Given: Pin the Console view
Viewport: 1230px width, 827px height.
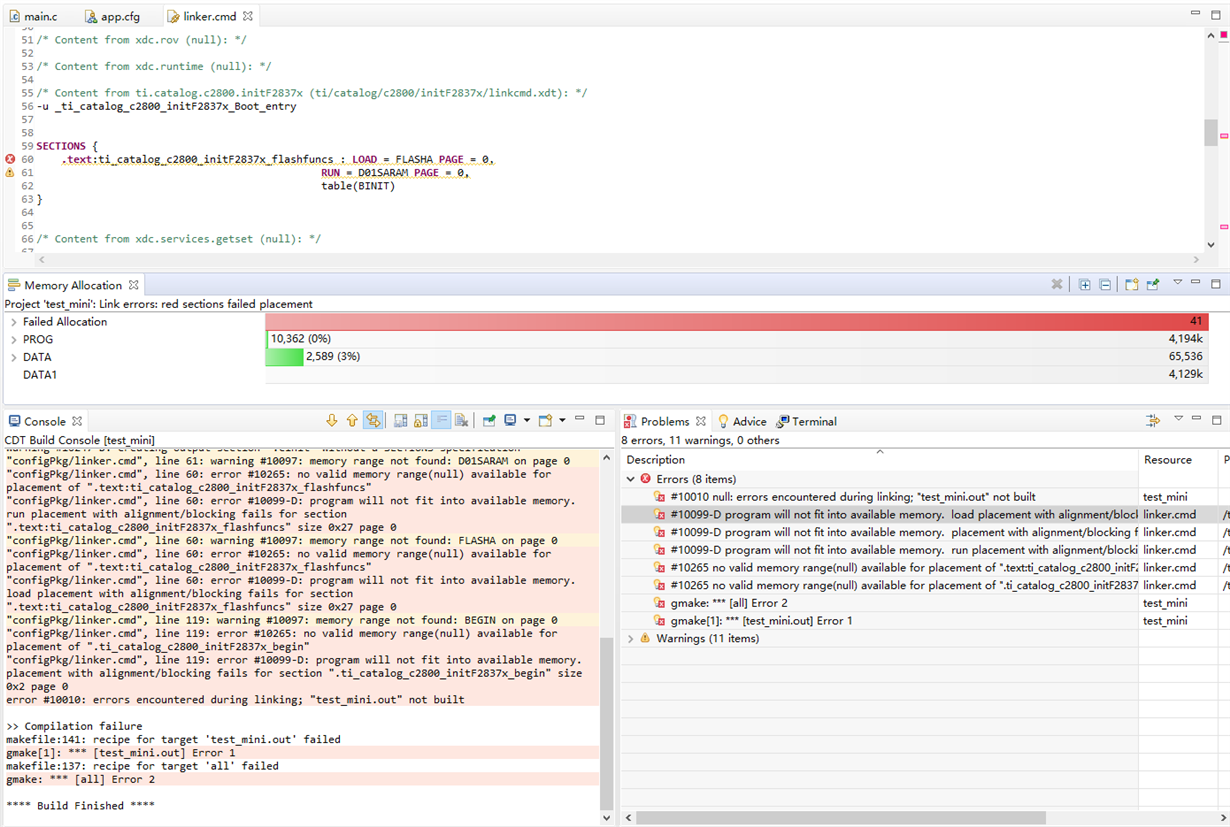Looking at the screenshot, I should coord(489,421).
